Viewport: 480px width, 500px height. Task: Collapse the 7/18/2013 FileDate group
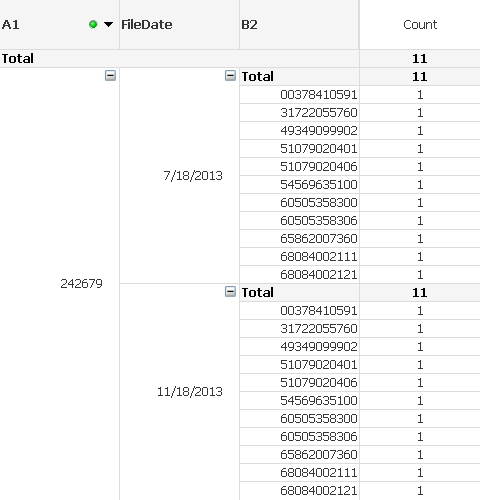[230, 76]
